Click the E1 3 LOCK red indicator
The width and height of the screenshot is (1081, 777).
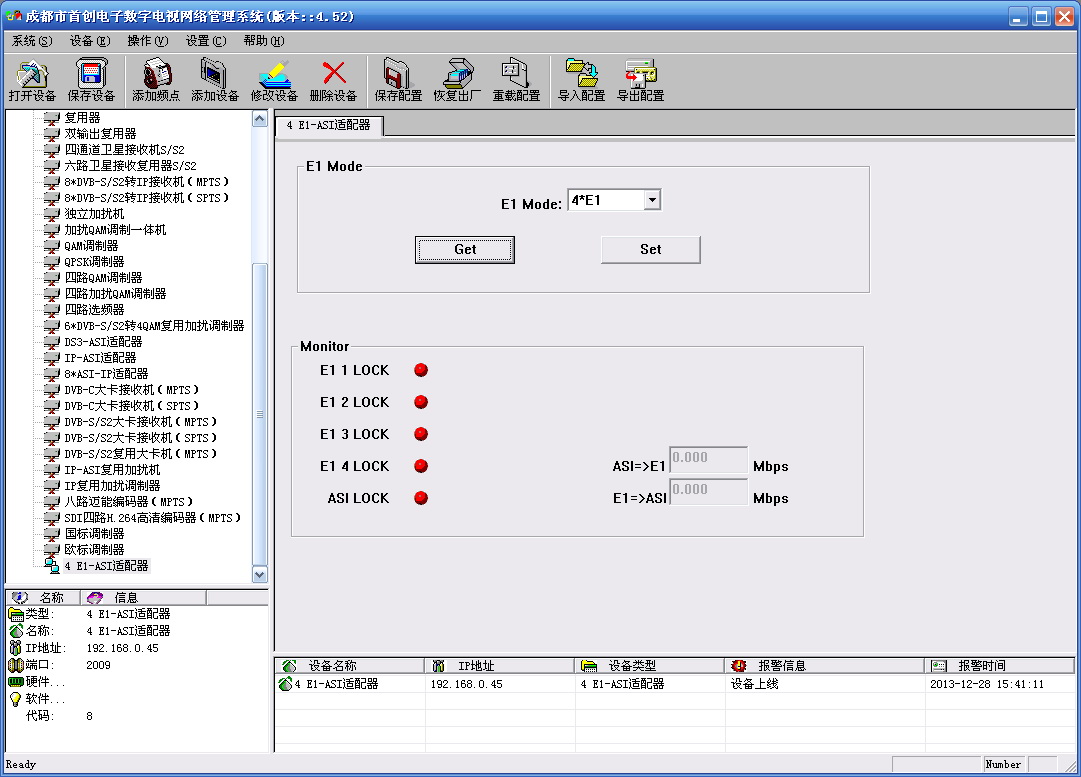[421, 434]
